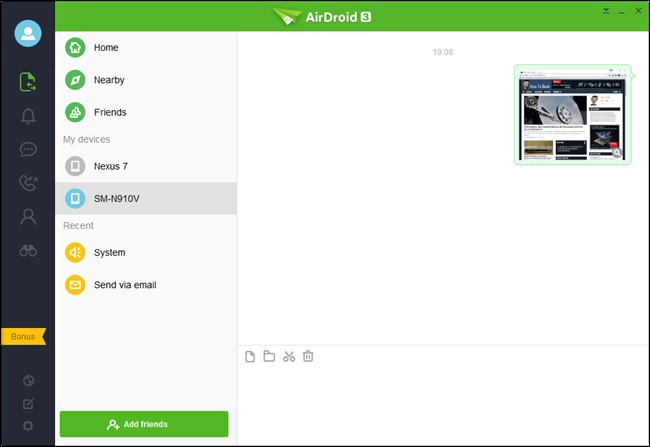The height and width of the screenshot is (447, 650).
Task: Select the file transfer icon in sidebar
Action: [28, 82]
